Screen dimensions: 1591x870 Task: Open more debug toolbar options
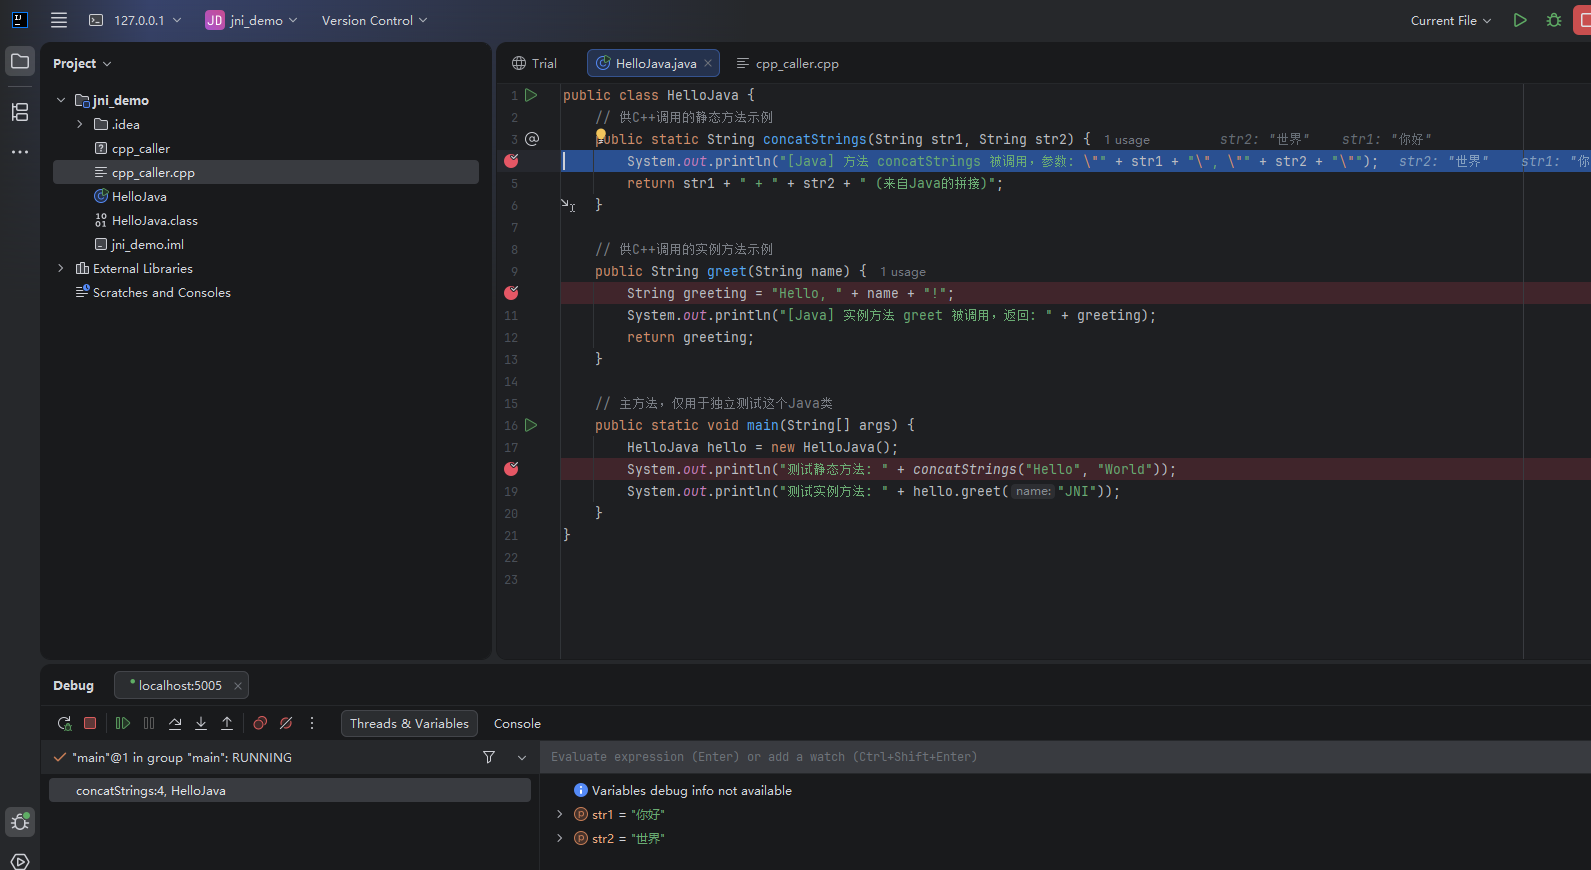[312, 723]
